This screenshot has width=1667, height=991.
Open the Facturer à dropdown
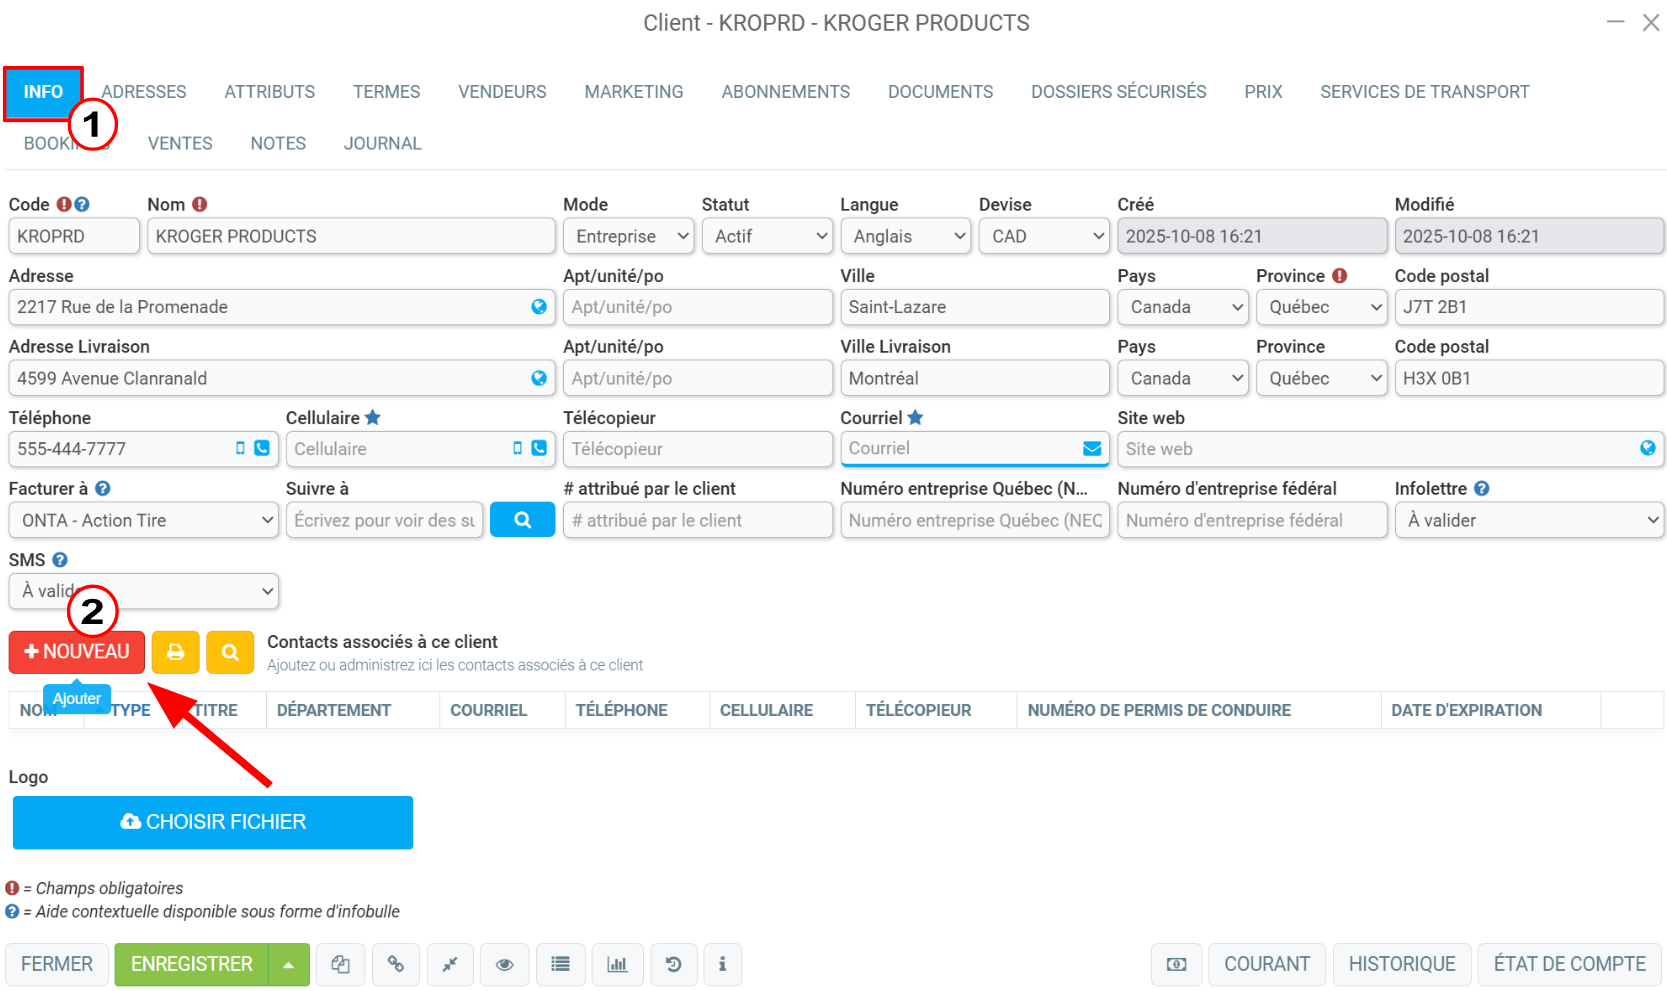pyautogui.click(x=143, y=520)
